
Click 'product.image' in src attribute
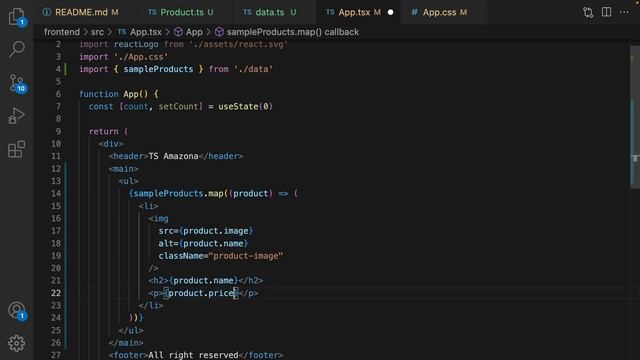(216, 231)
